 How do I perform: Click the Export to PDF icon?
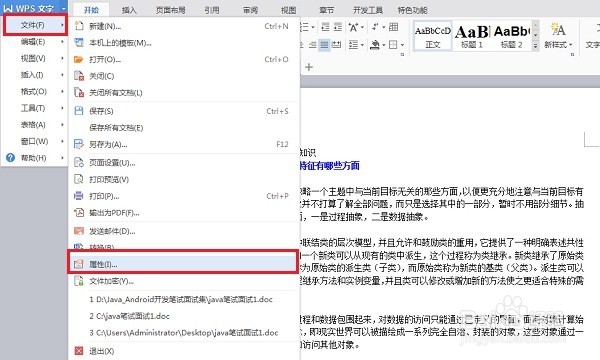click(79, 212)
